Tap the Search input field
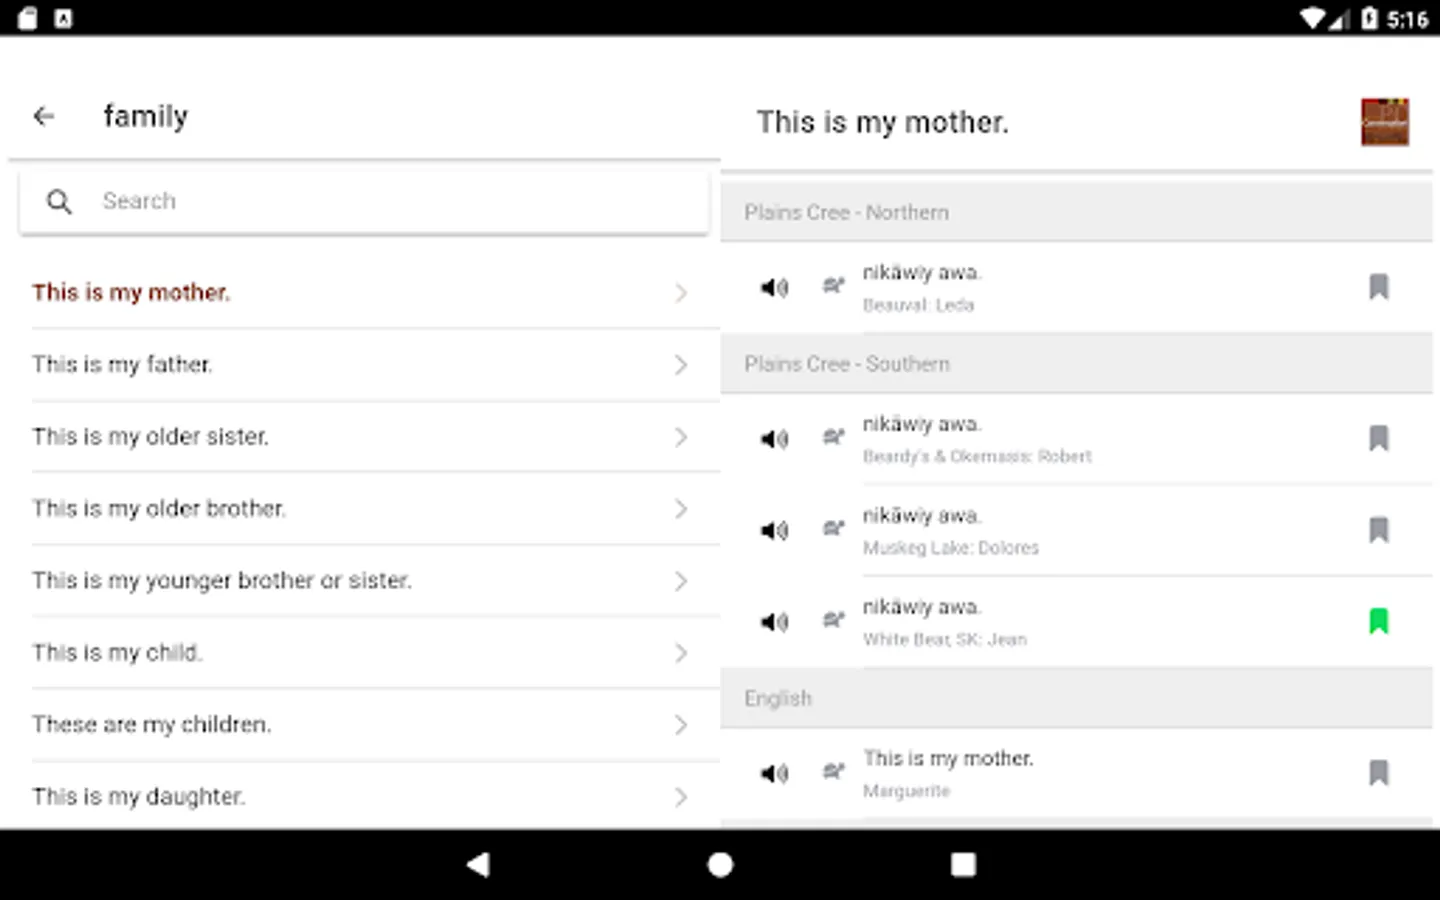The image size is (1440, 900). tap(380, 201)
